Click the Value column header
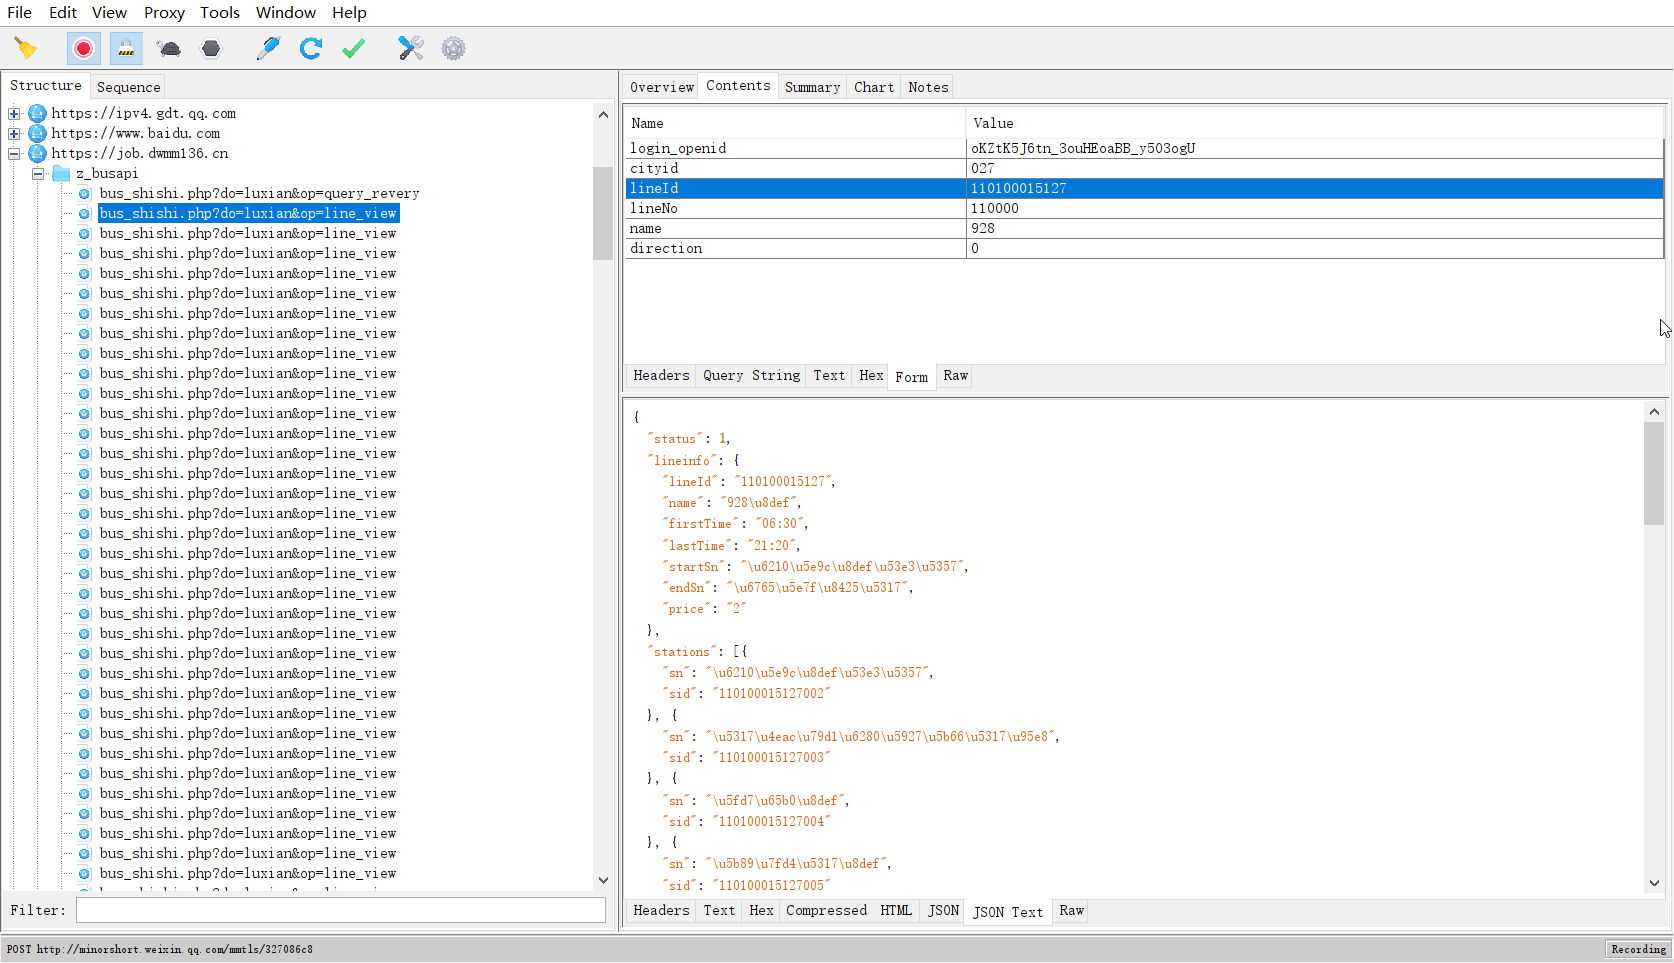This screenshot has width=1674, height=963. [1315, 123]
